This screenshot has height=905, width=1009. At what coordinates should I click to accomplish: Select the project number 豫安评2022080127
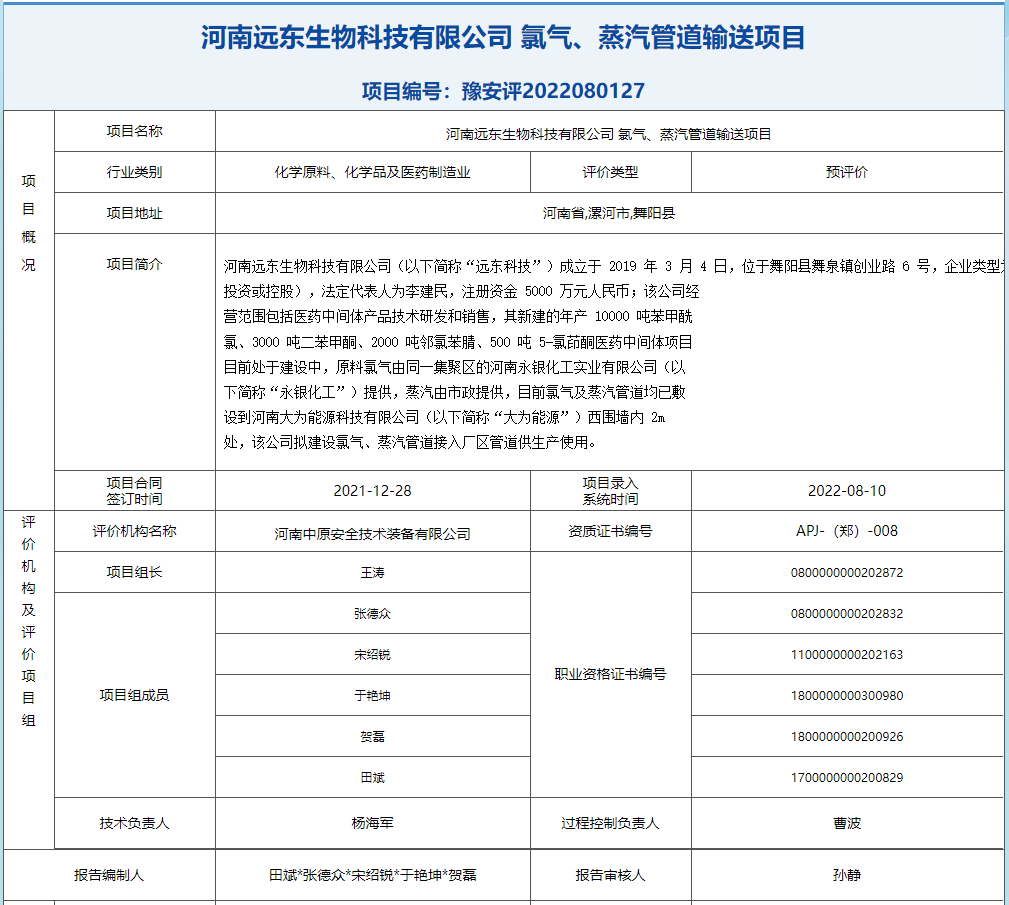553,91
